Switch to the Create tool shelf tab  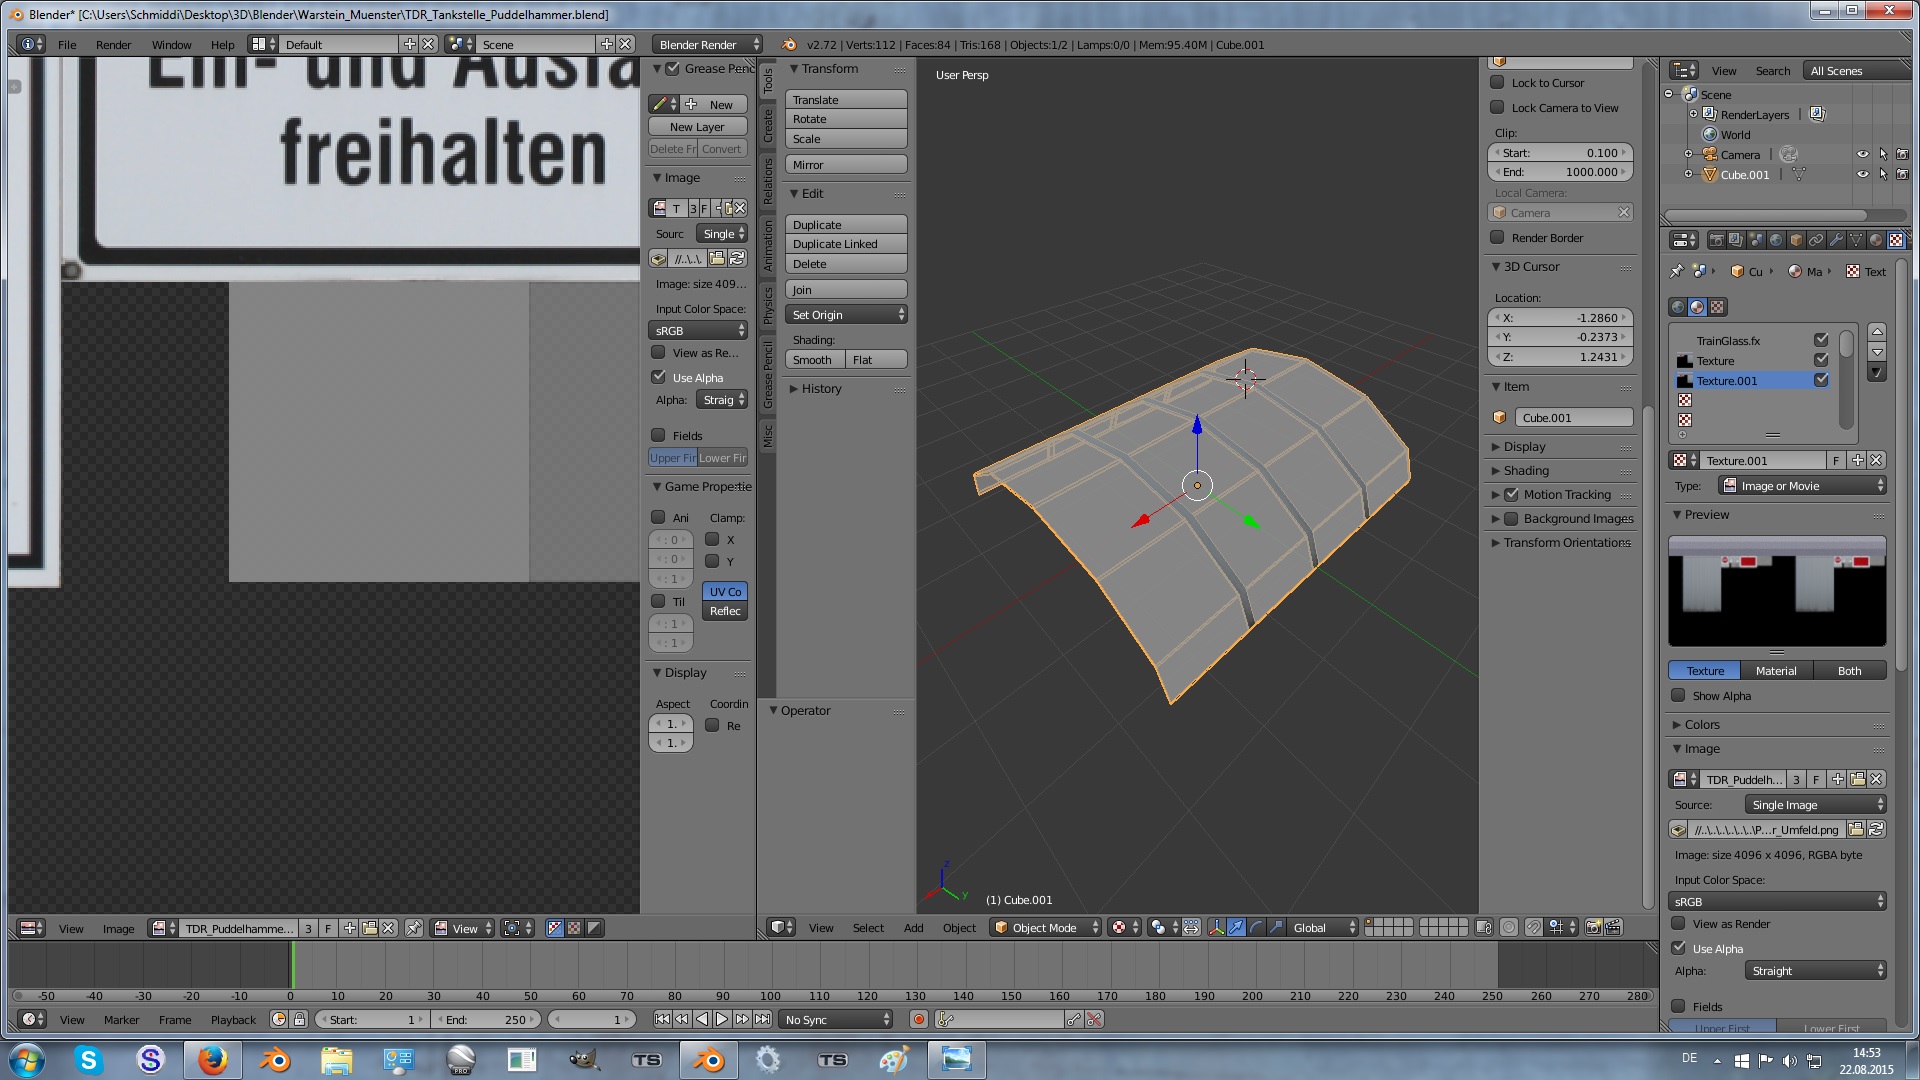[x=768, y=126]
